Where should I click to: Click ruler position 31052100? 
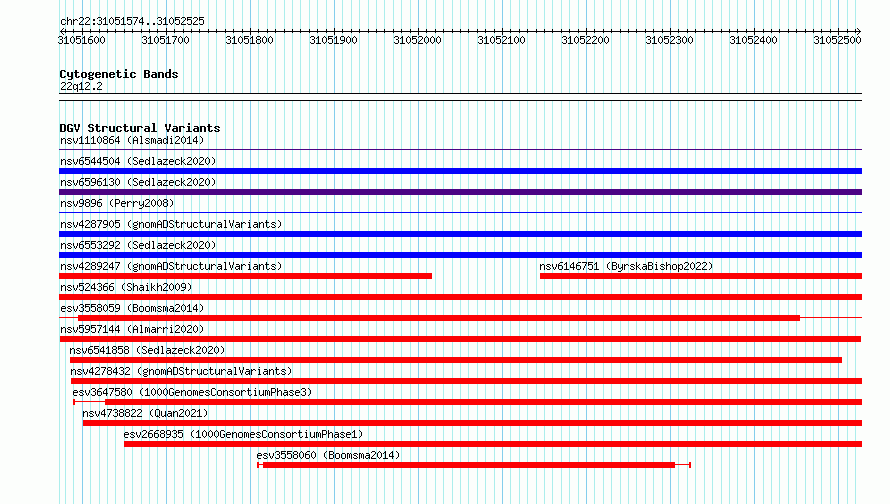tap(502, 40)
